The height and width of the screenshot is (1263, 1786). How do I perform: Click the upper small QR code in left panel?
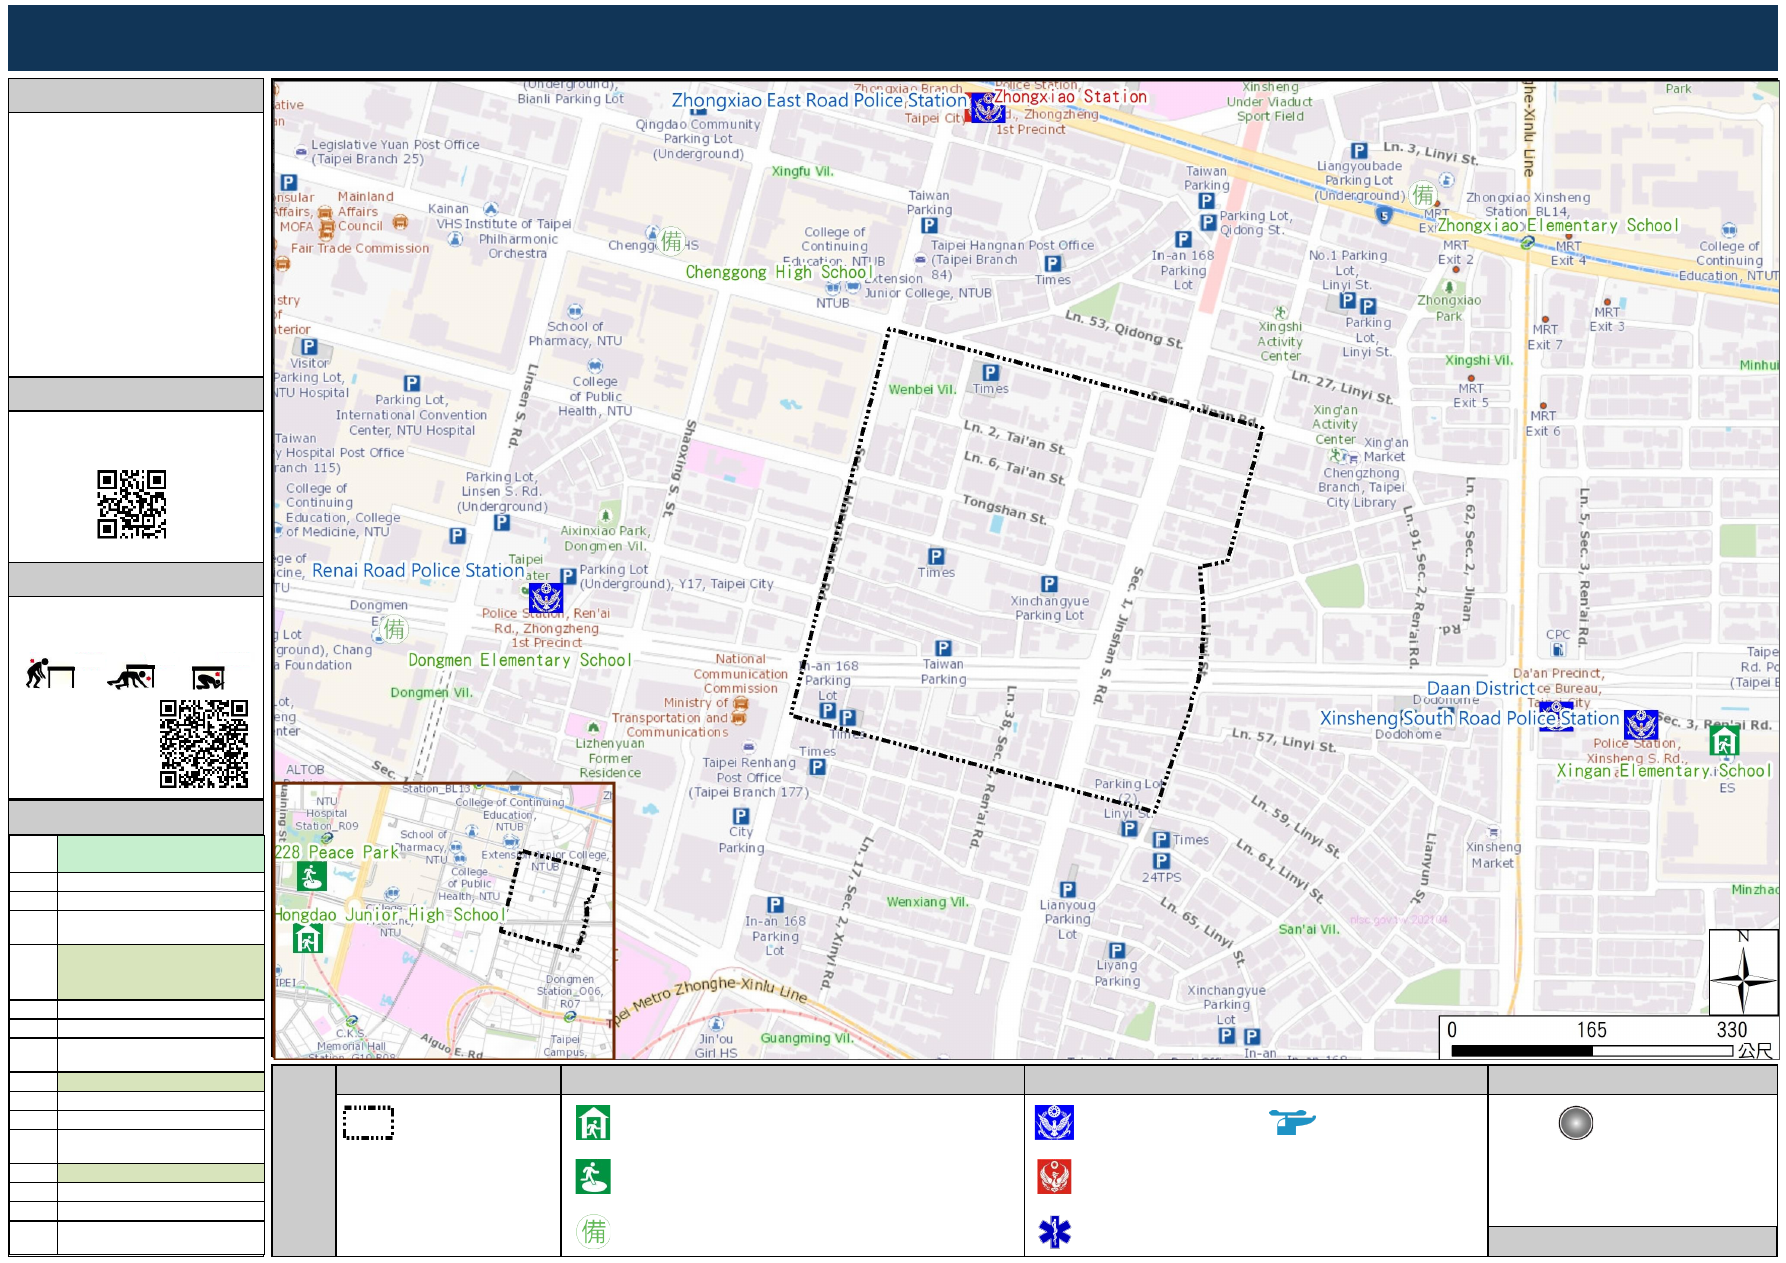pyautogui.click(x=131, y=504)
